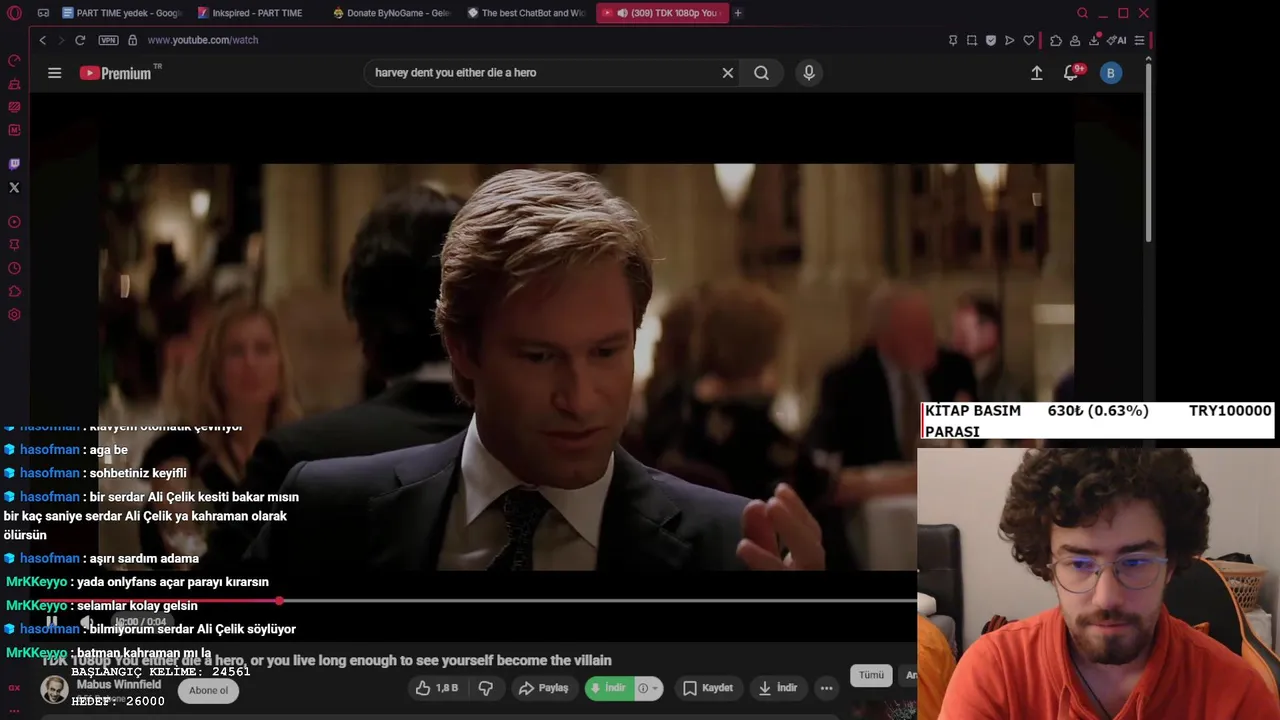This screenshot has height=720, width=1280.
Task: Click the grey İndir download button
Action: 777,688
